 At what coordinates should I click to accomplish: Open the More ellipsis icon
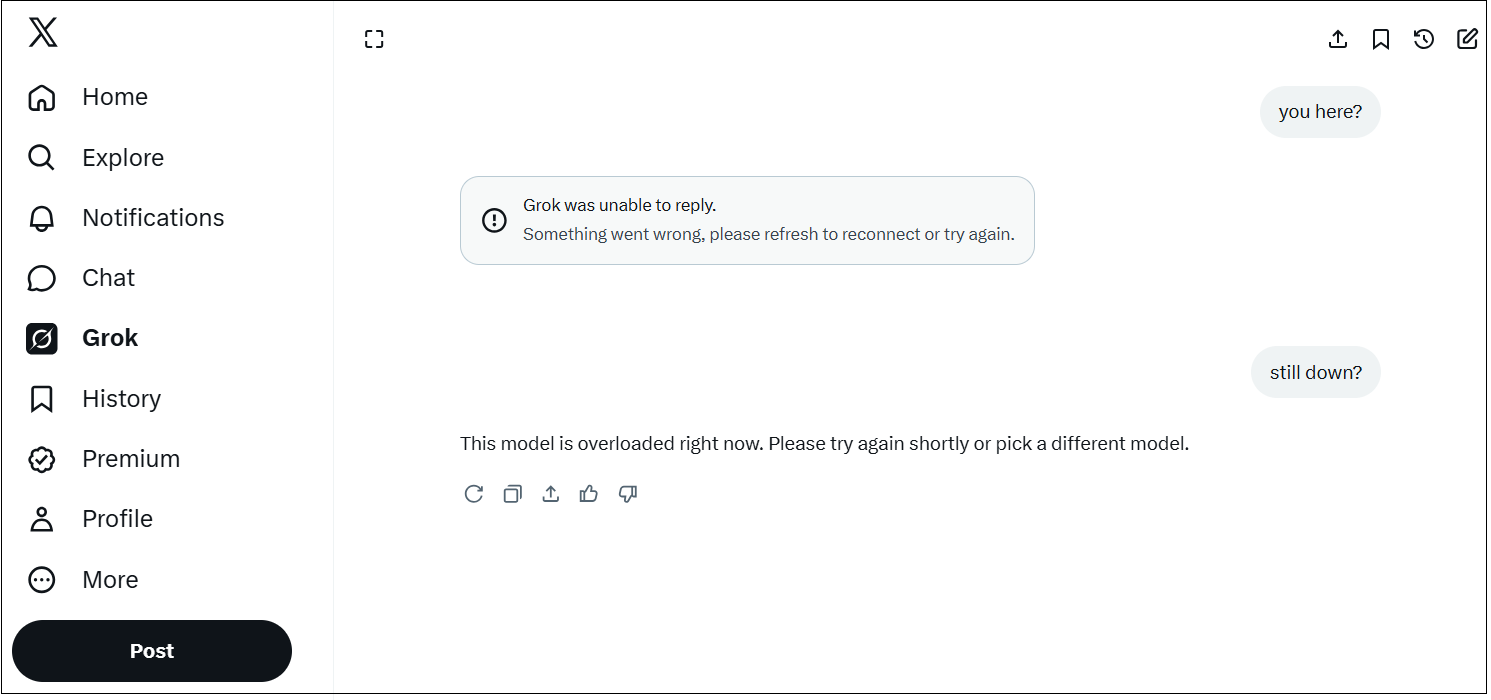coord(41,580)
